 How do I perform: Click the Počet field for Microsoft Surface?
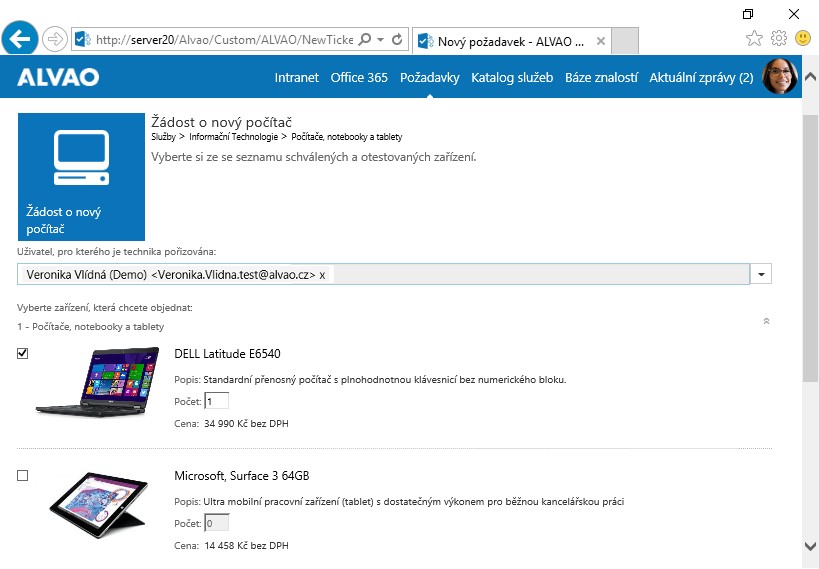pyautogui.click(x=217, y=524)
